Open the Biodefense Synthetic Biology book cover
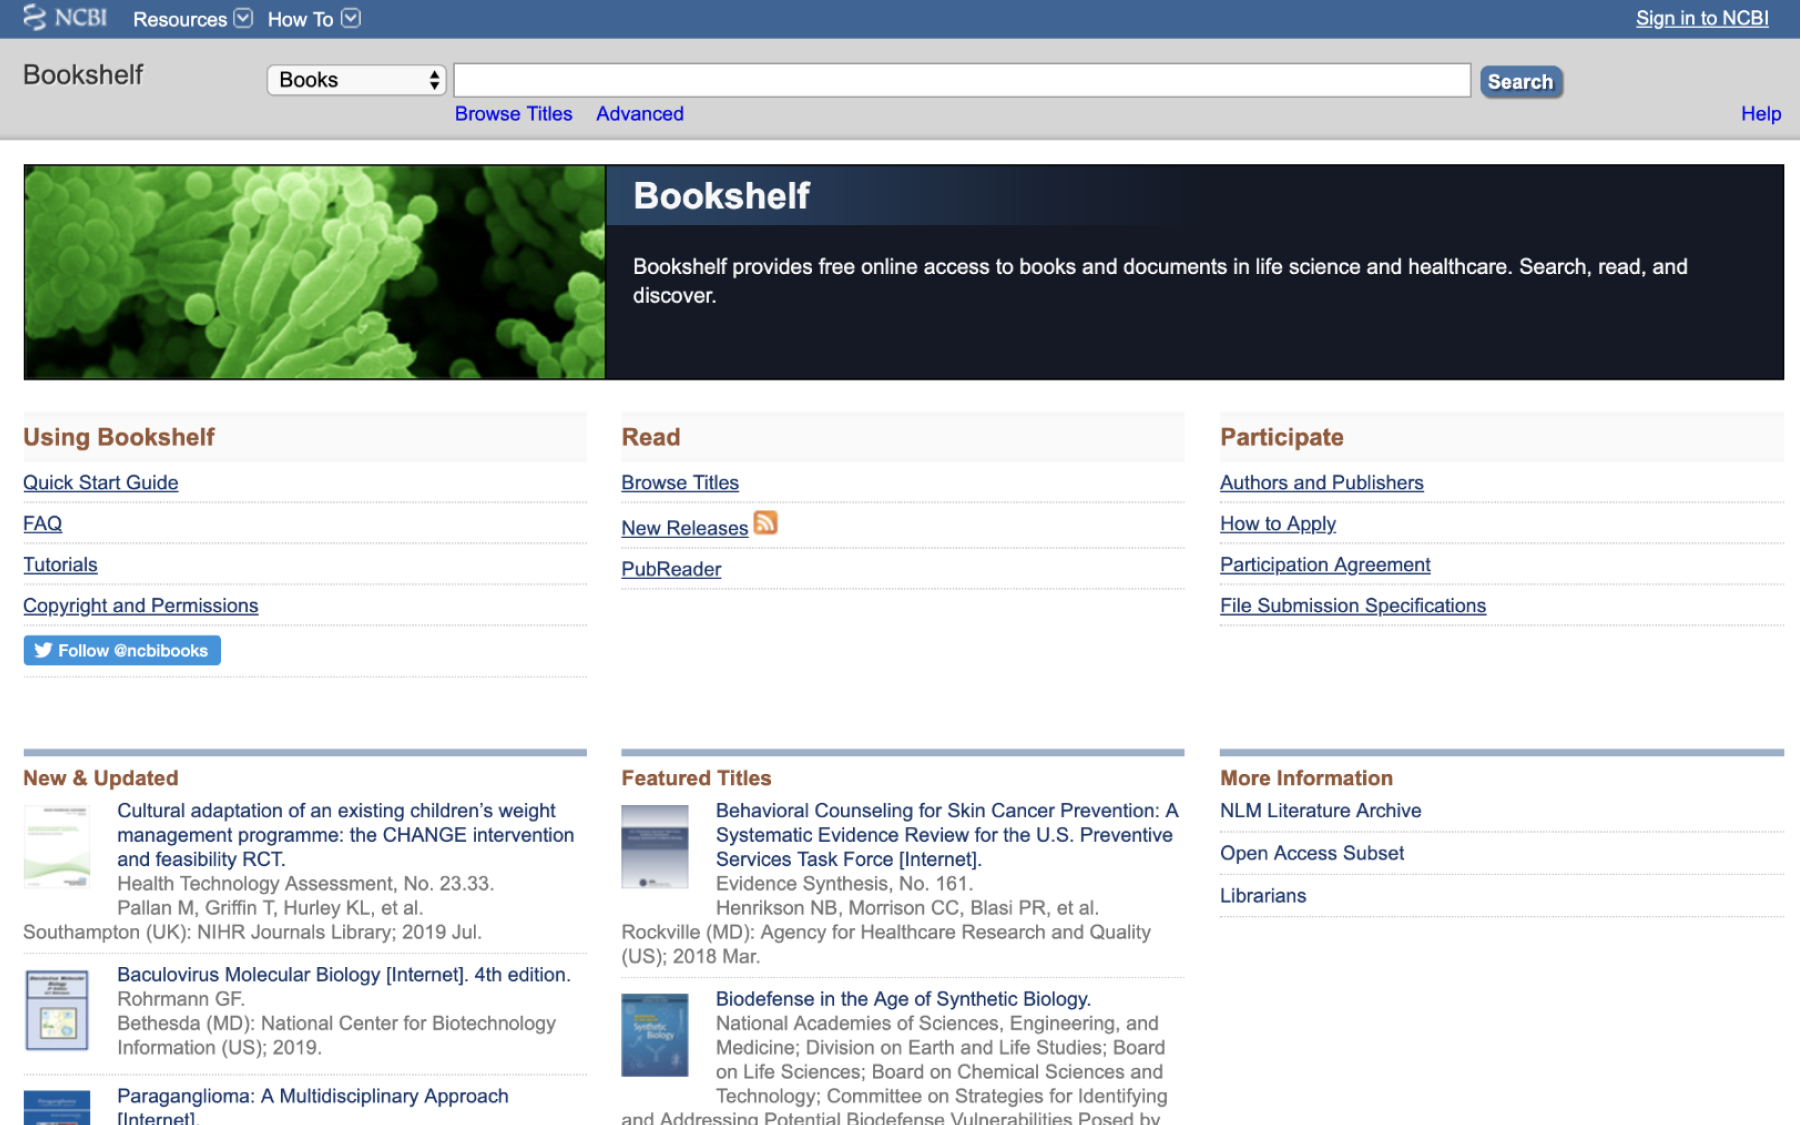Image resolution: width=1801 pixels, height=1125 pixels. pyautogui.click(x=655, y=1034)
